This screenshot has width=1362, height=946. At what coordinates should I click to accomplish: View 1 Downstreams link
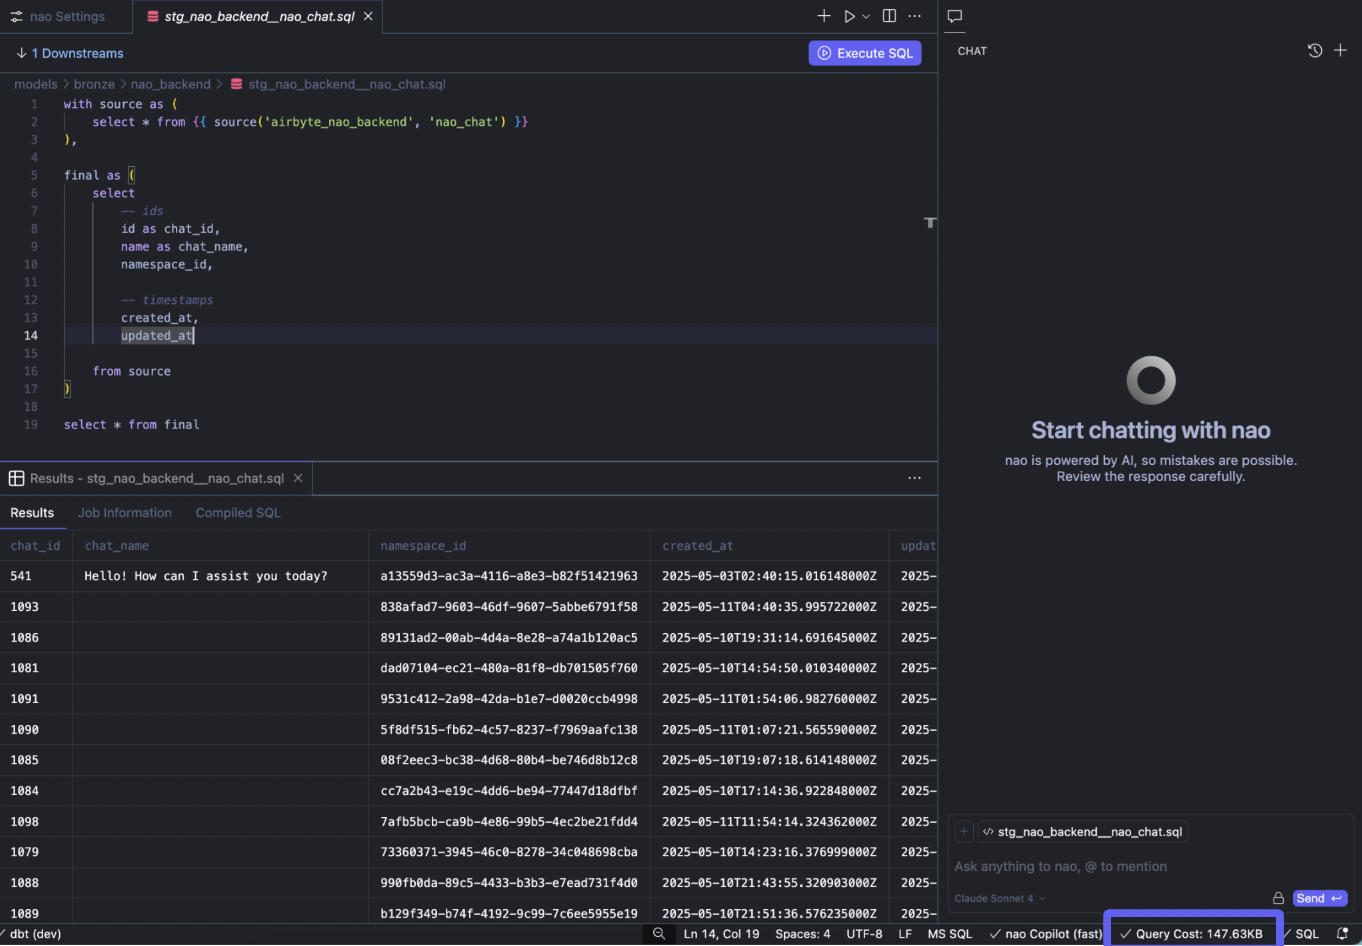pos(70,53)
